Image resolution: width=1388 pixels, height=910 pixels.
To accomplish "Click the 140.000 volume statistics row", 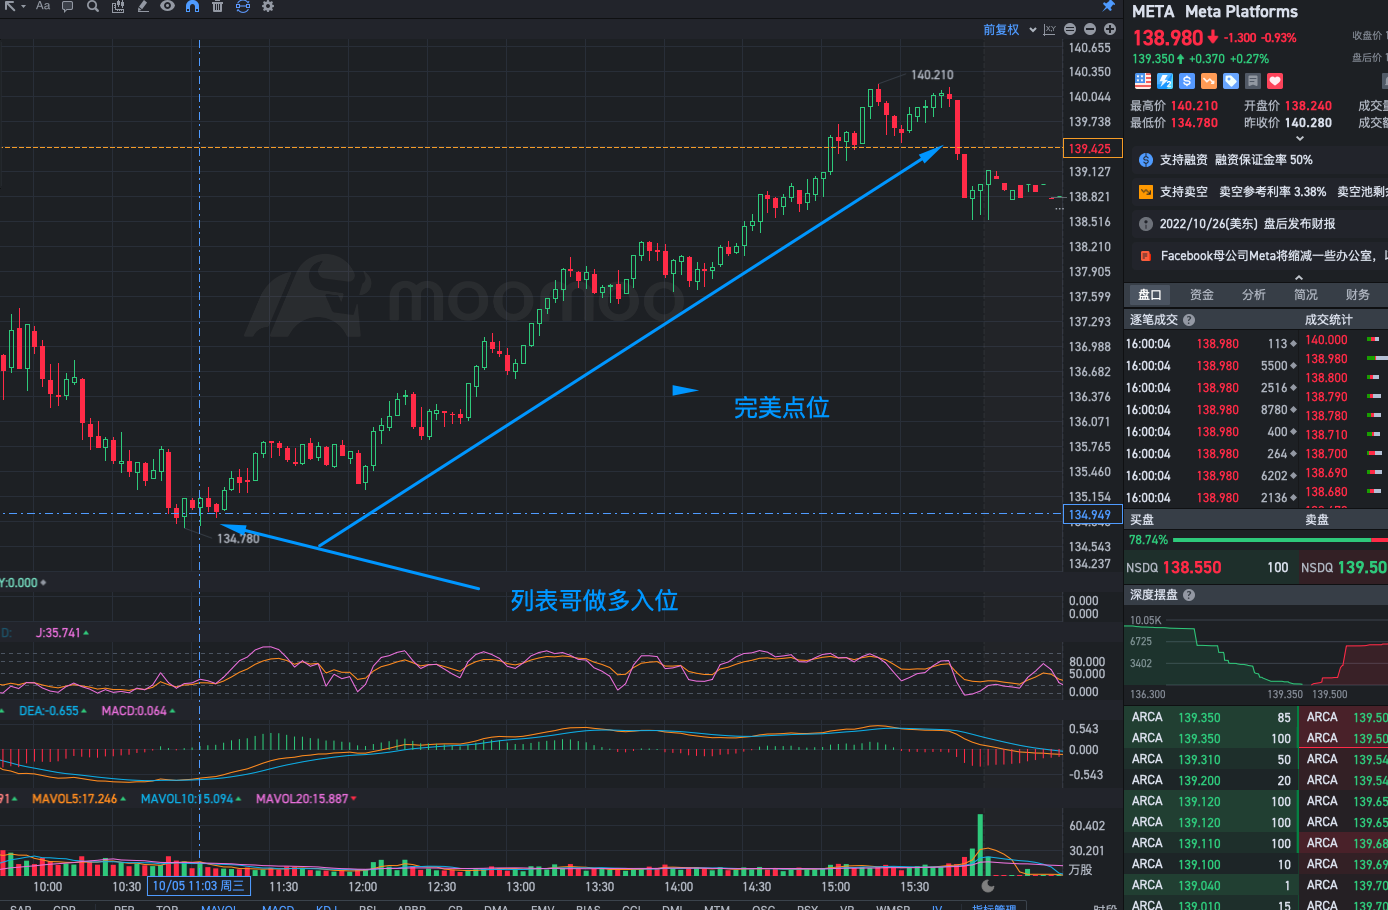I will 1345,340.
